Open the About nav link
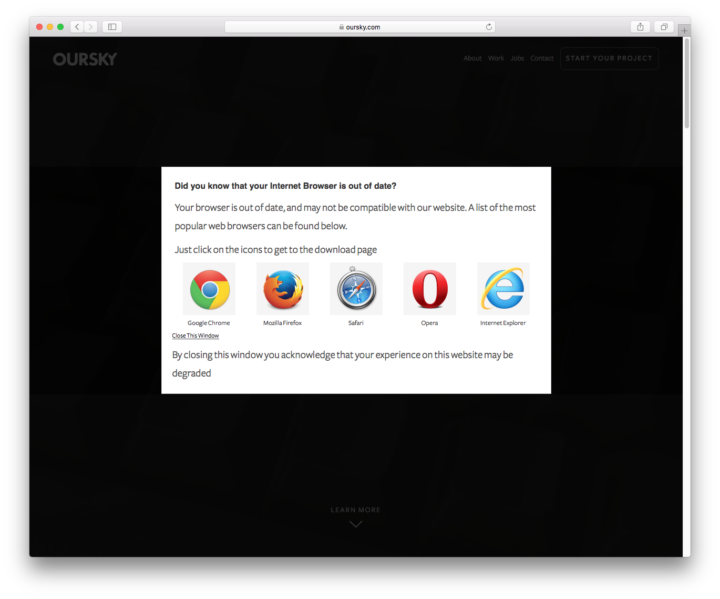The image size is (720, 599). pos(472,58)
